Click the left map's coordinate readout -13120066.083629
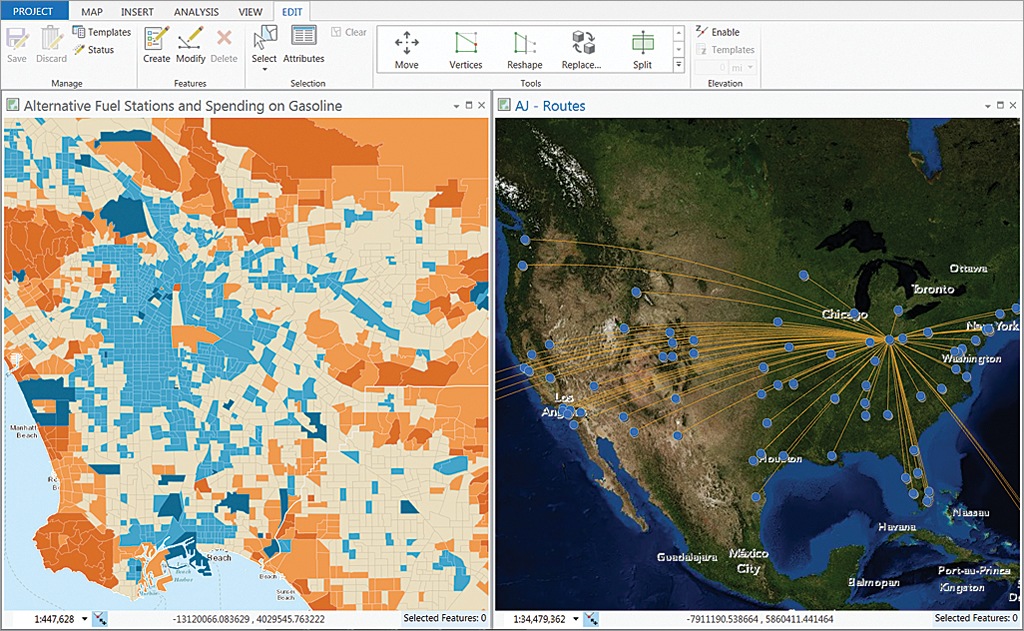 point(248,619)
